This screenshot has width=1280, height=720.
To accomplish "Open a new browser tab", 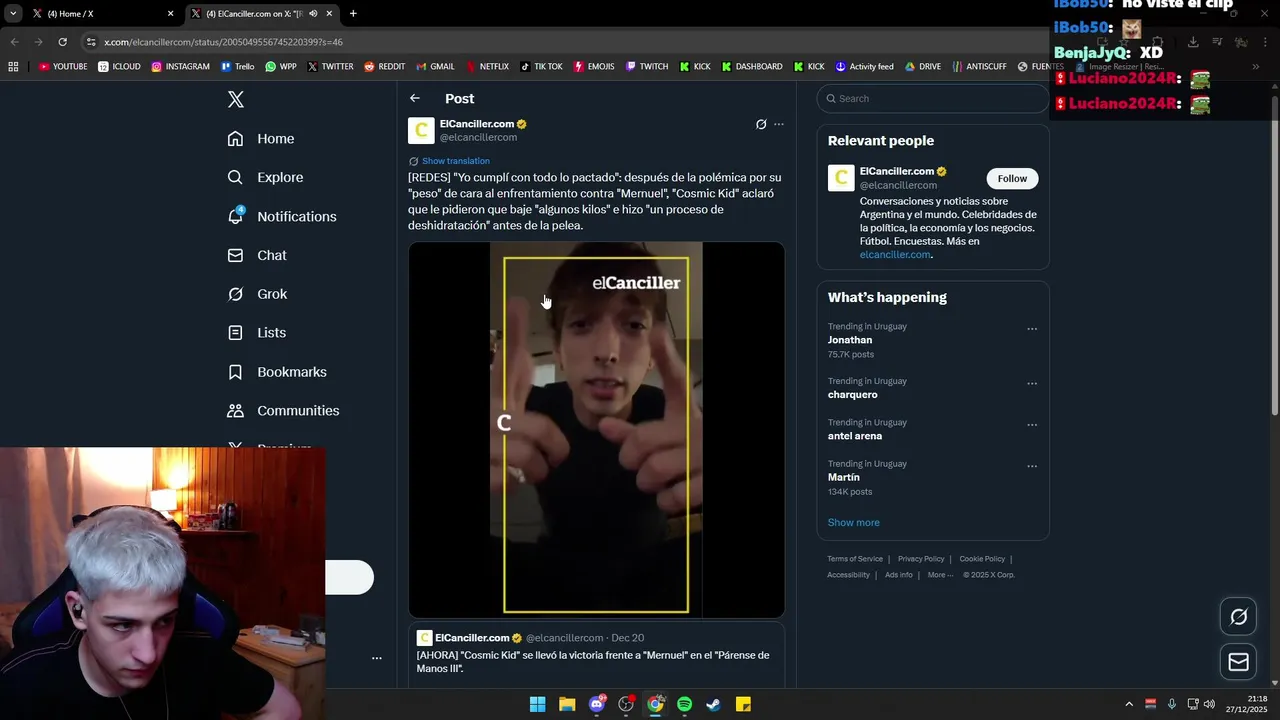I will tap(353, 14).
